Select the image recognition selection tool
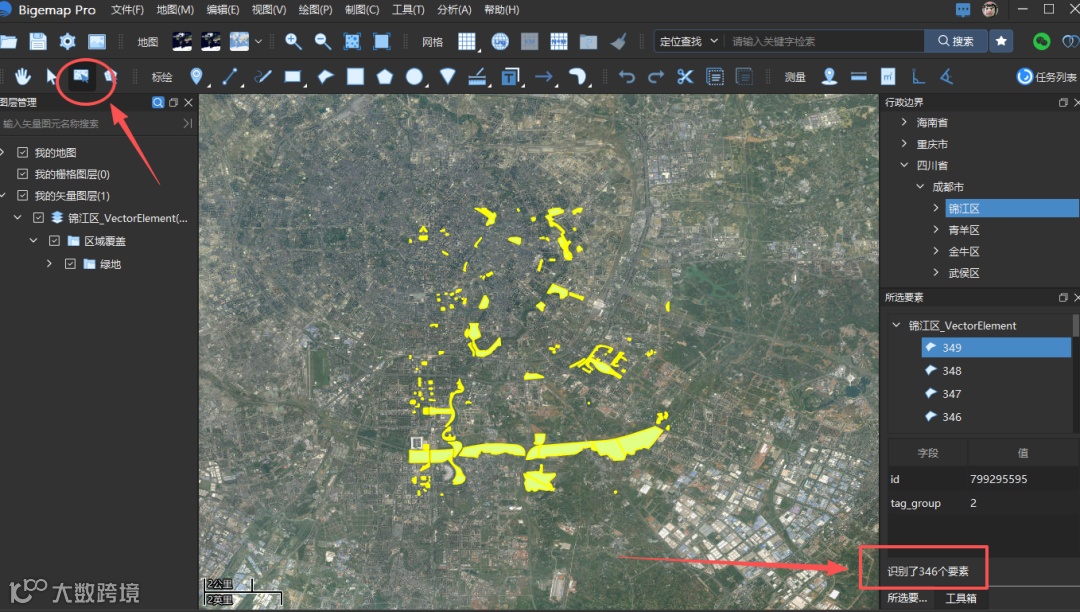 click(x=81, y=76)
